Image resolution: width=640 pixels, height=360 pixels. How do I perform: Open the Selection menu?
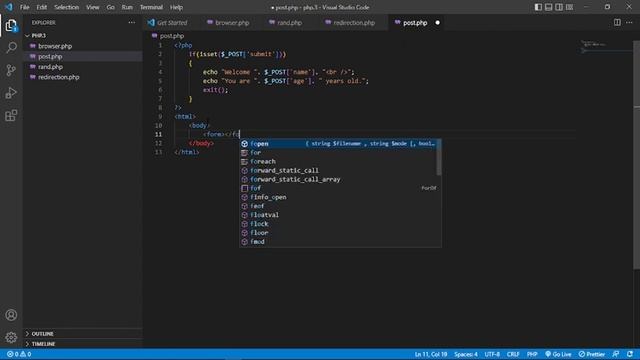pyautogui.click(x=67, y=7)
